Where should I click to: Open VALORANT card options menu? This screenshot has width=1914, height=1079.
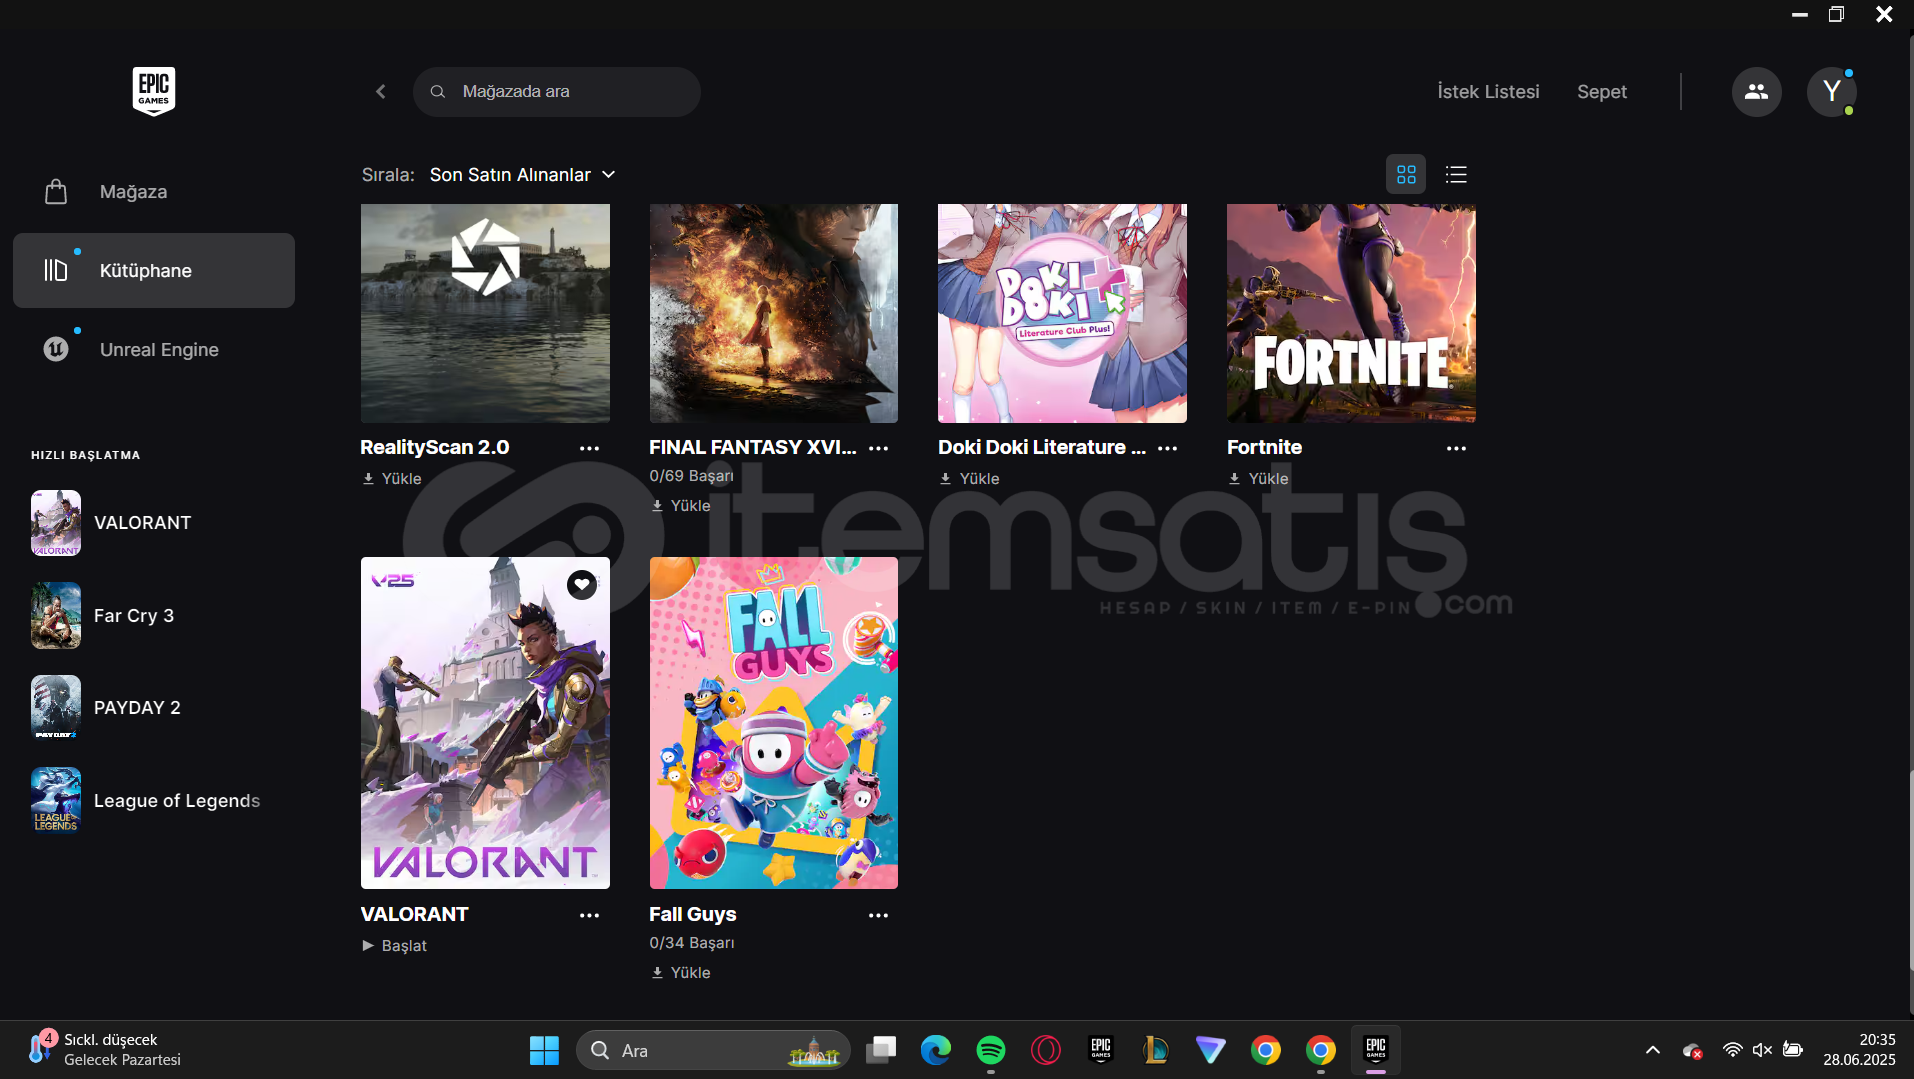point(589,915)
